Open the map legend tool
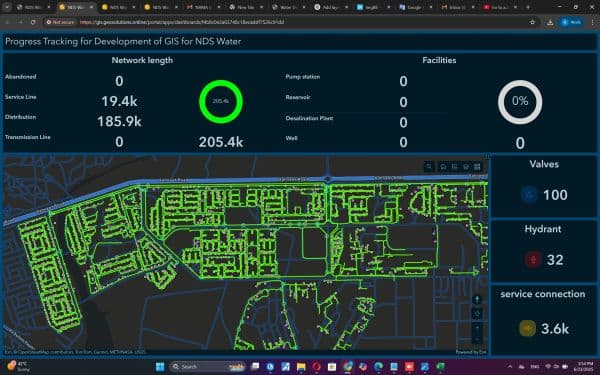The width and height of the screenshot is (600, 375). coord(455,166)
